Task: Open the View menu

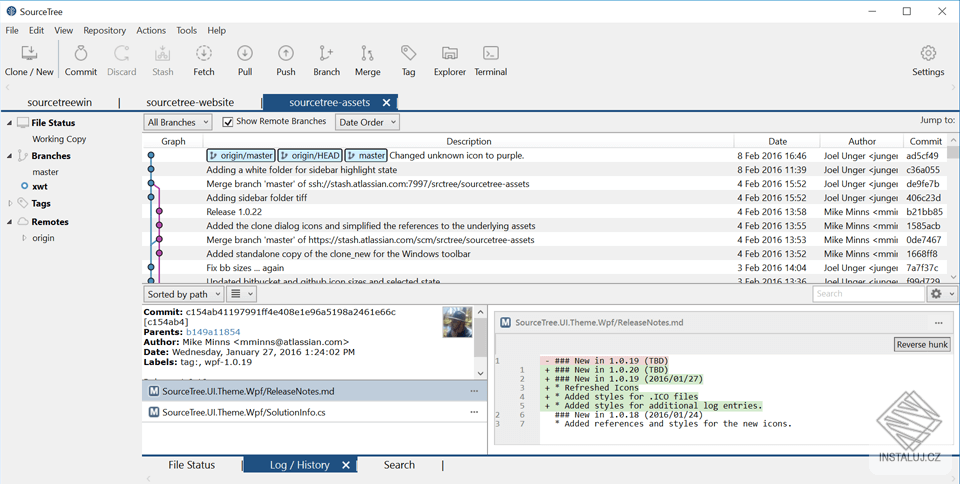Action: (x=64, y=30)
